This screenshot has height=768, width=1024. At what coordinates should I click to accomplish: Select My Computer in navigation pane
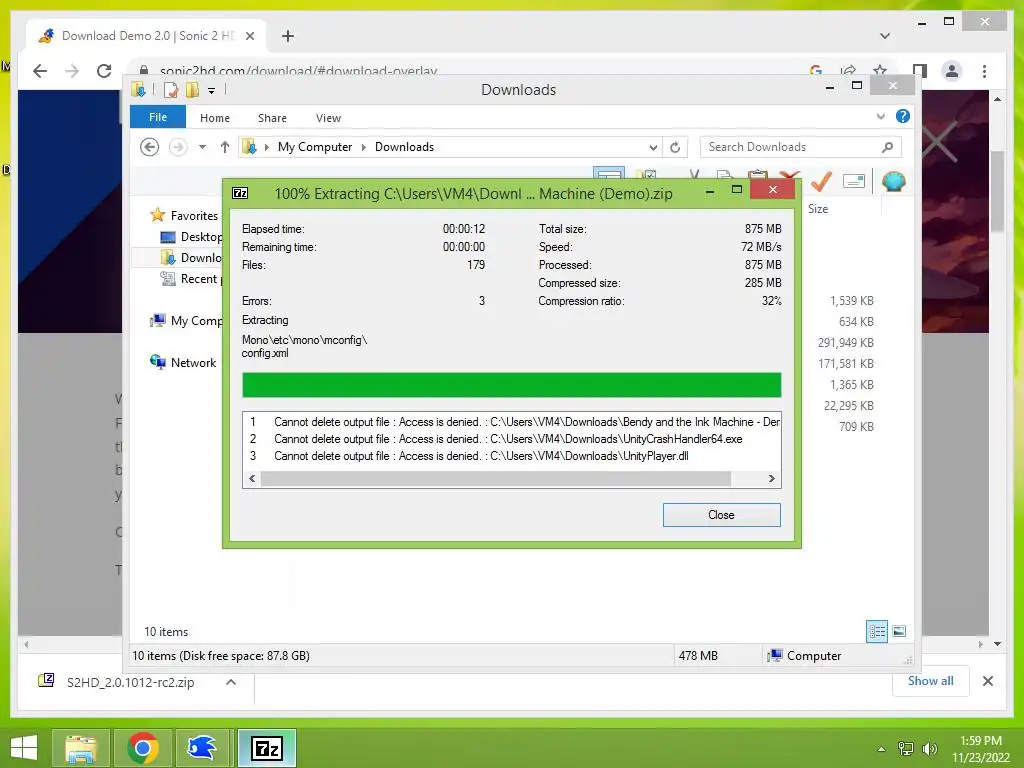pyautogui.click(x=186, y=321)
